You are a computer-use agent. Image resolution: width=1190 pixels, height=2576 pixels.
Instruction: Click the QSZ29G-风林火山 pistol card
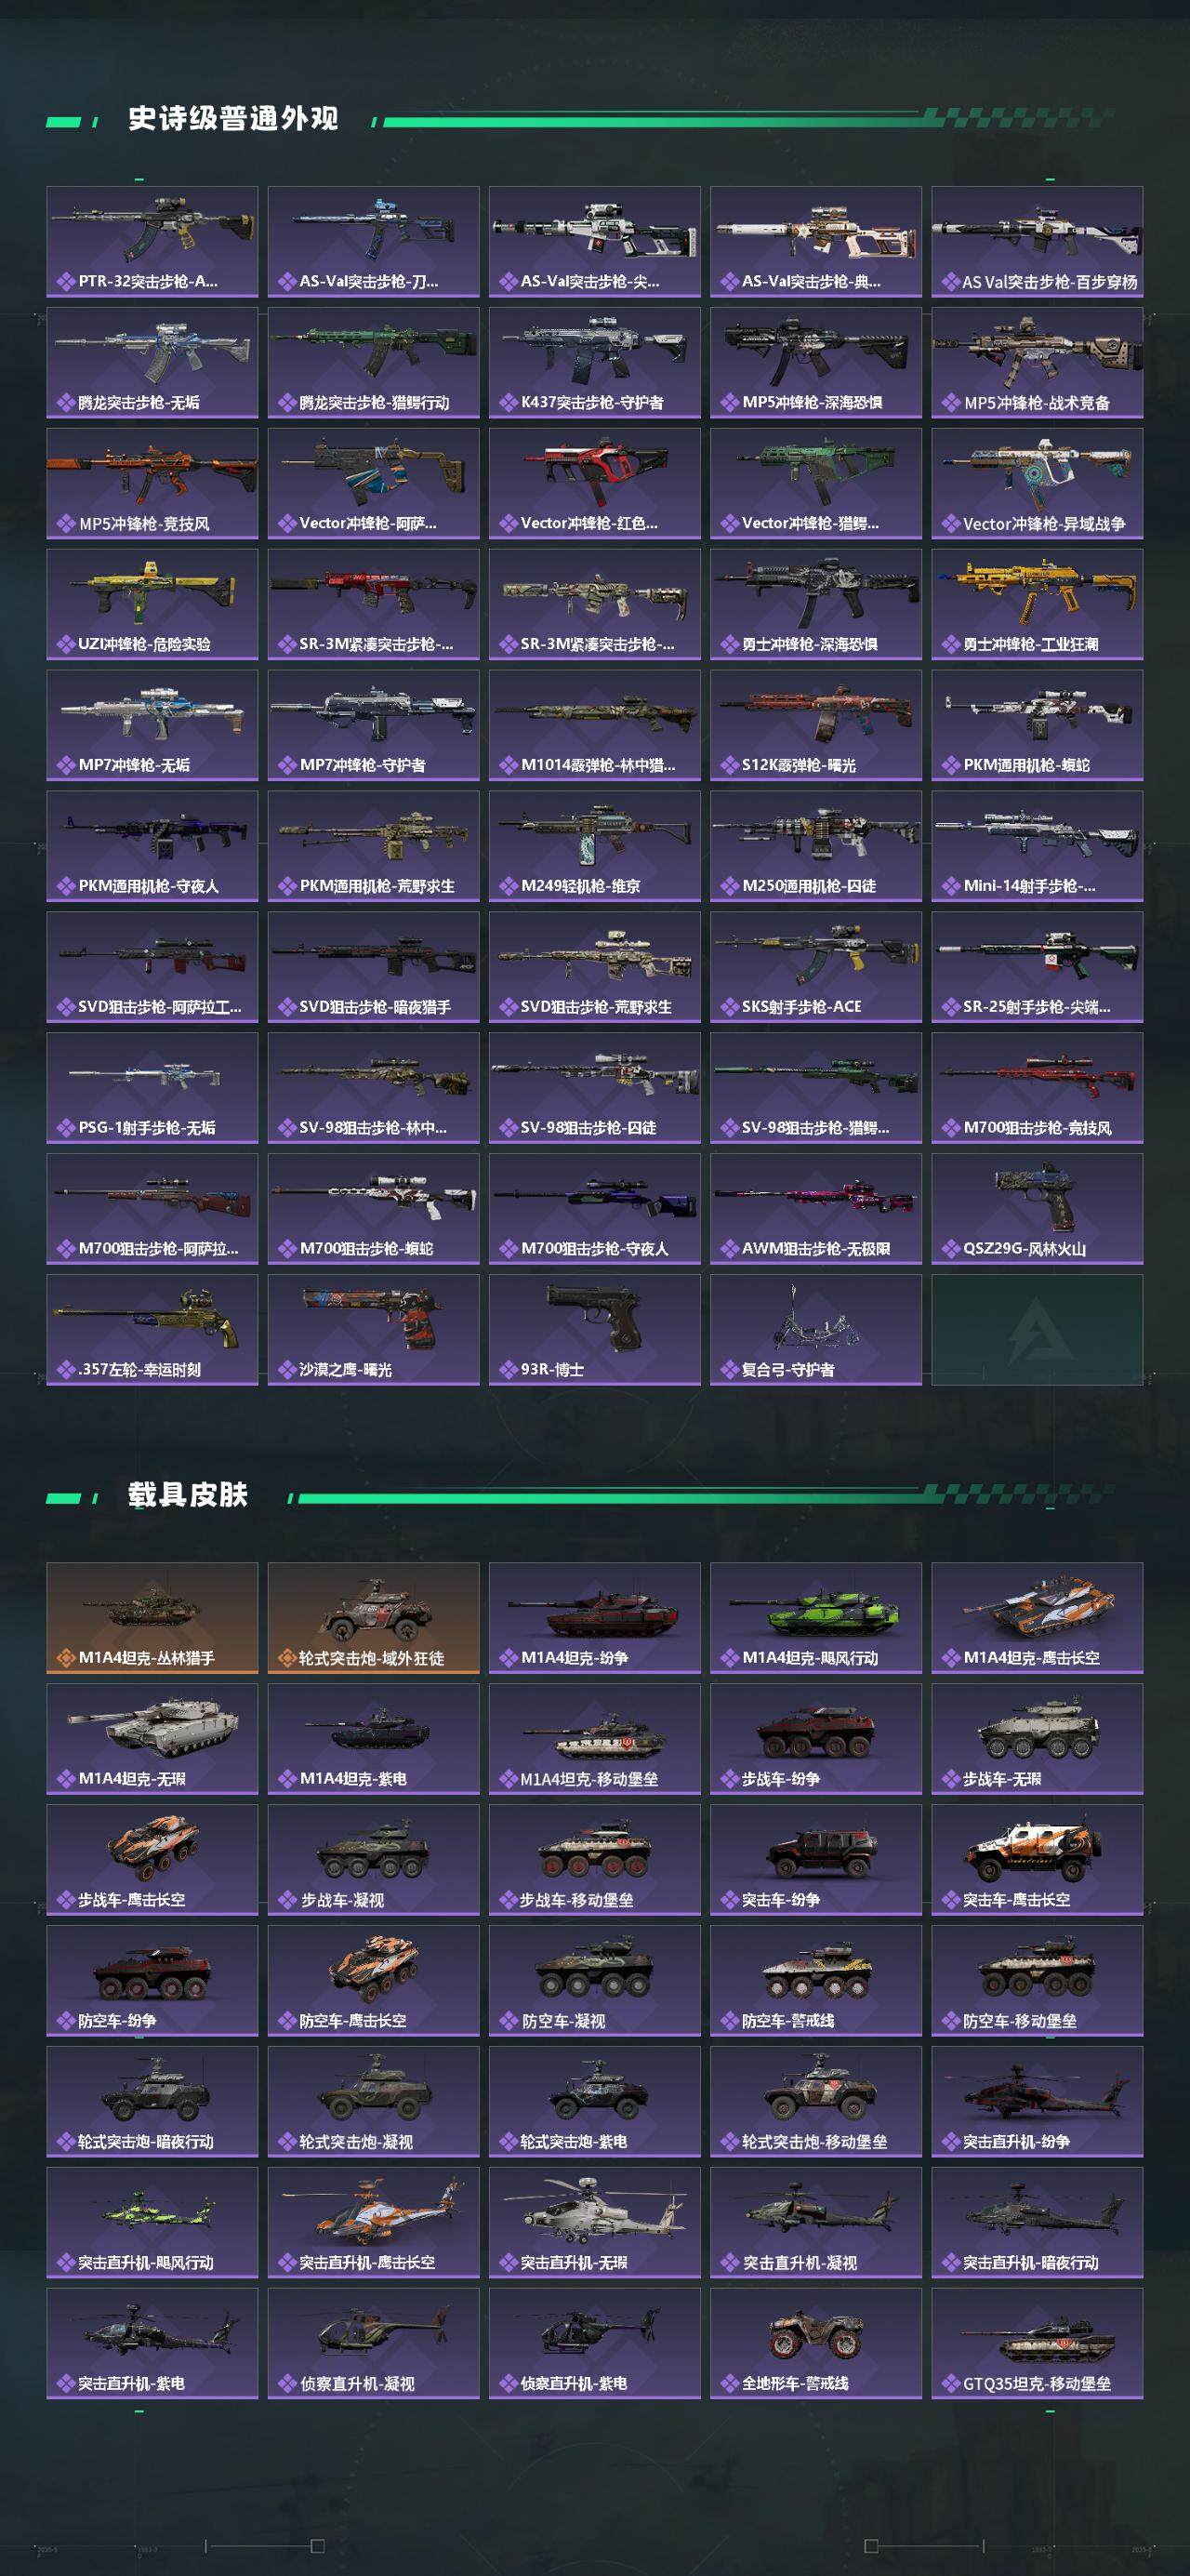pyautogui.click(x=1037, y=1209)
